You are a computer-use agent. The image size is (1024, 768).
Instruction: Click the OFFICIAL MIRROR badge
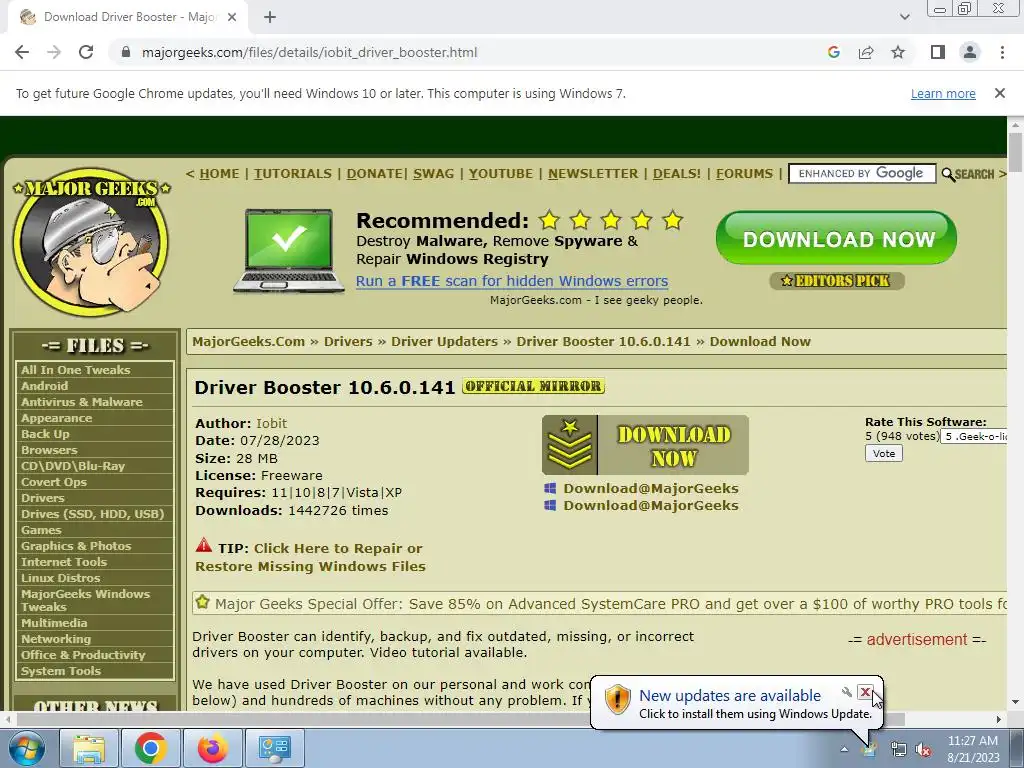(534, 386)
